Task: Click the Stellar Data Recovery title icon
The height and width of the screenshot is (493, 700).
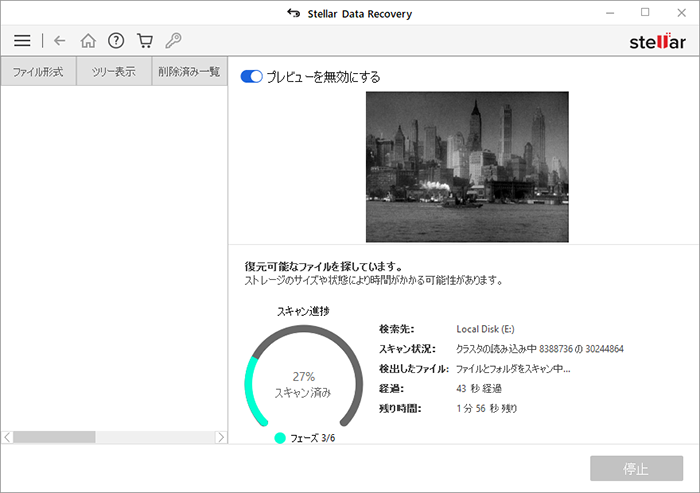Action: 293,13
